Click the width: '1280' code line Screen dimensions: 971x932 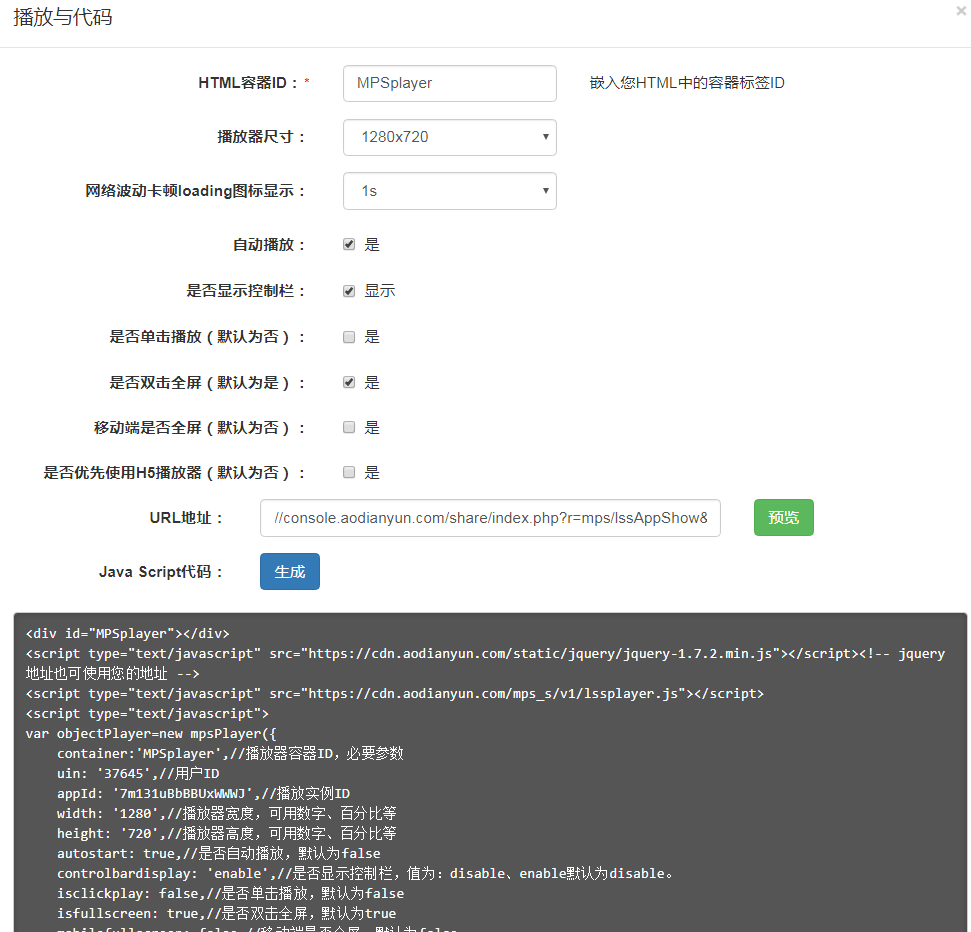tap(227, 813)
